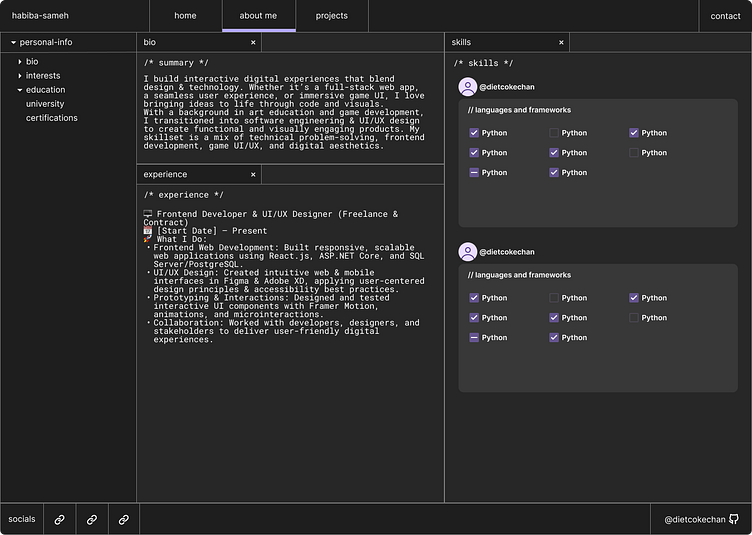This screenshot has width=752, height=535.
Task: Select university under education
Action: click(45, 104)
